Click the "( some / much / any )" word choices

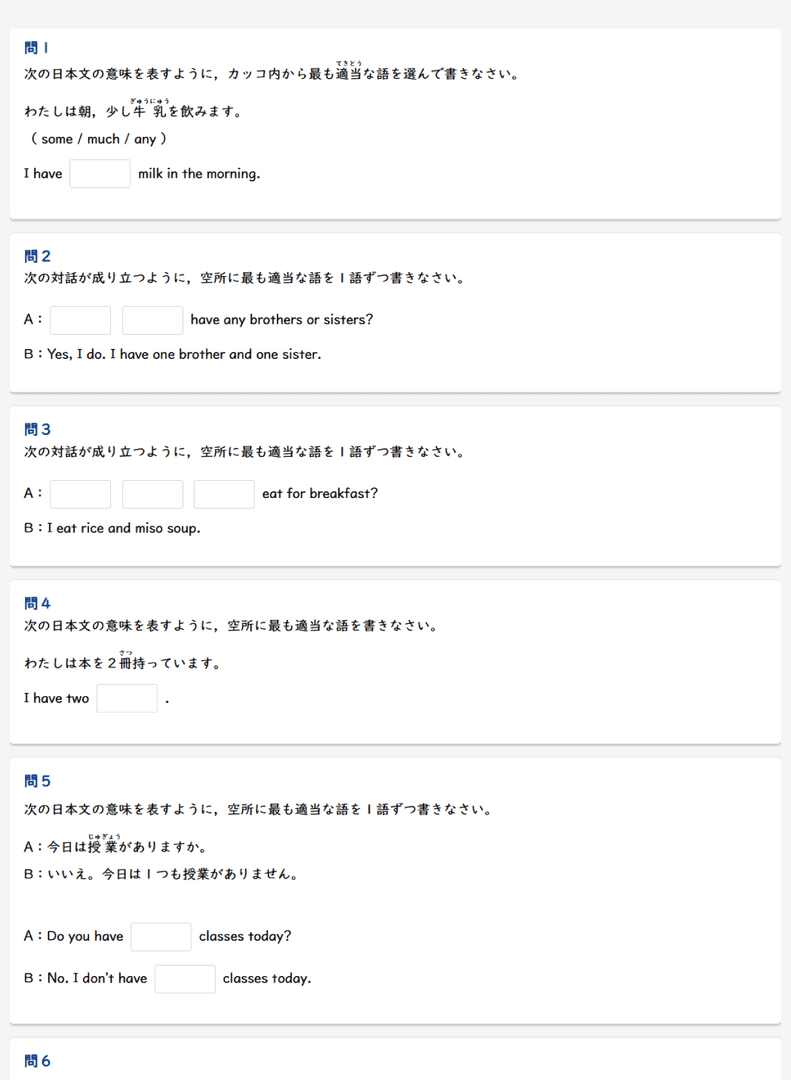pos(98,139)
